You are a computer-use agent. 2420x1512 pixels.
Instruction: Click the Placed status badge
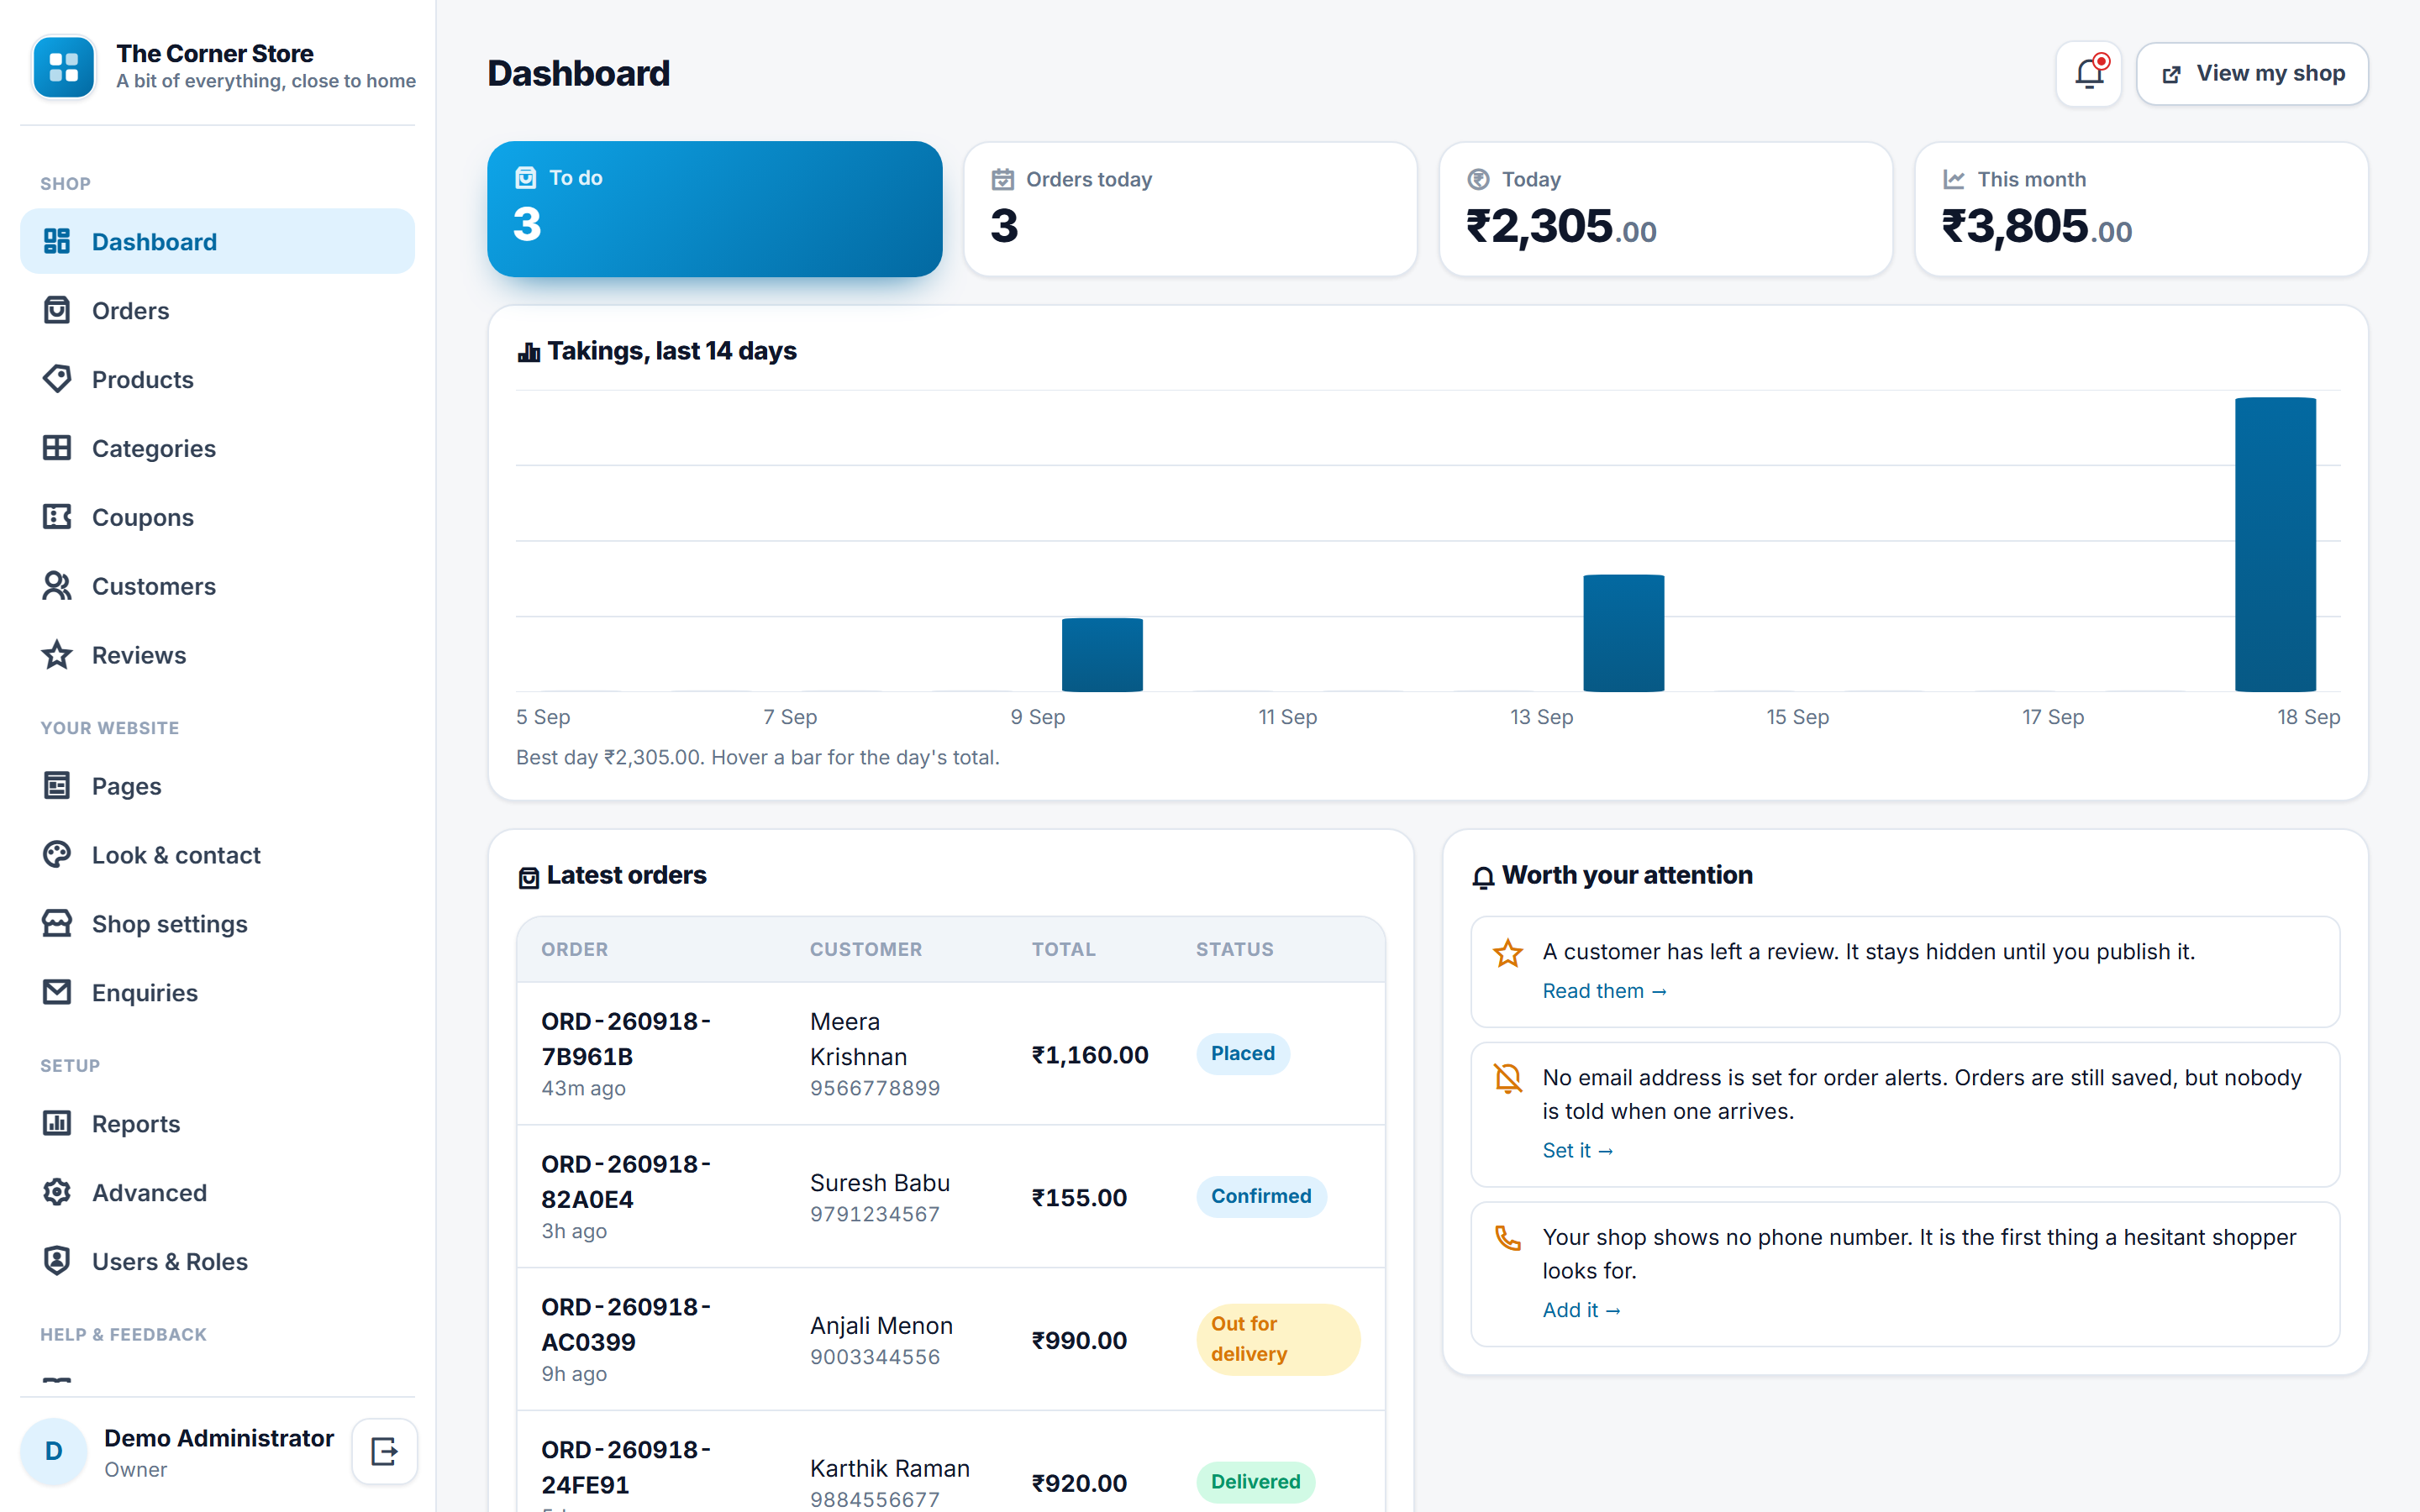coord(1243,1054)
